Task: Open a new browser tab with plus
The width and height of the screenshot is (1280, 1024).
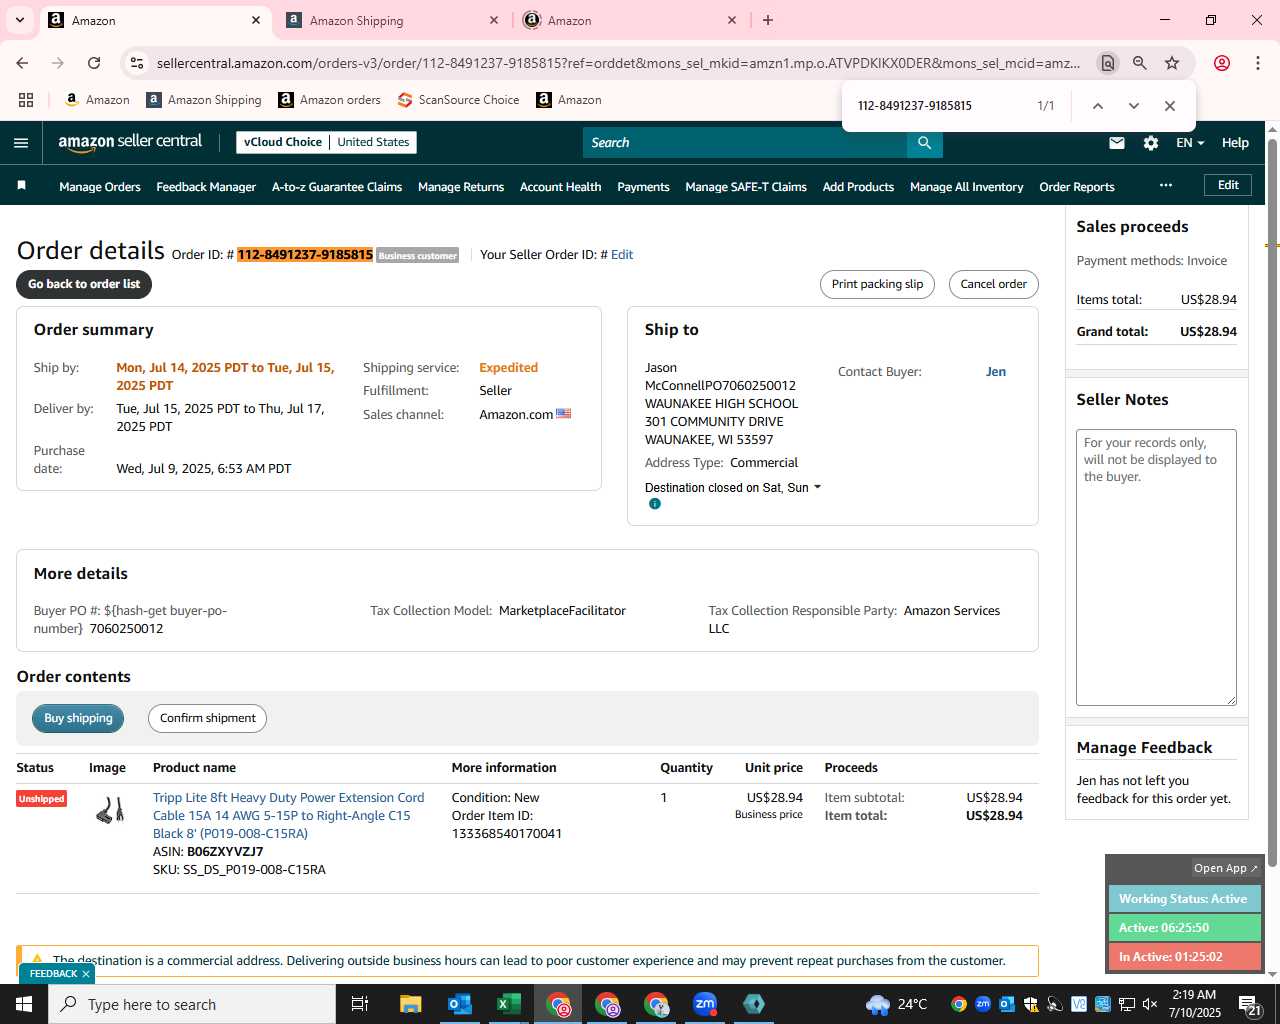Action: click(768, 20)
